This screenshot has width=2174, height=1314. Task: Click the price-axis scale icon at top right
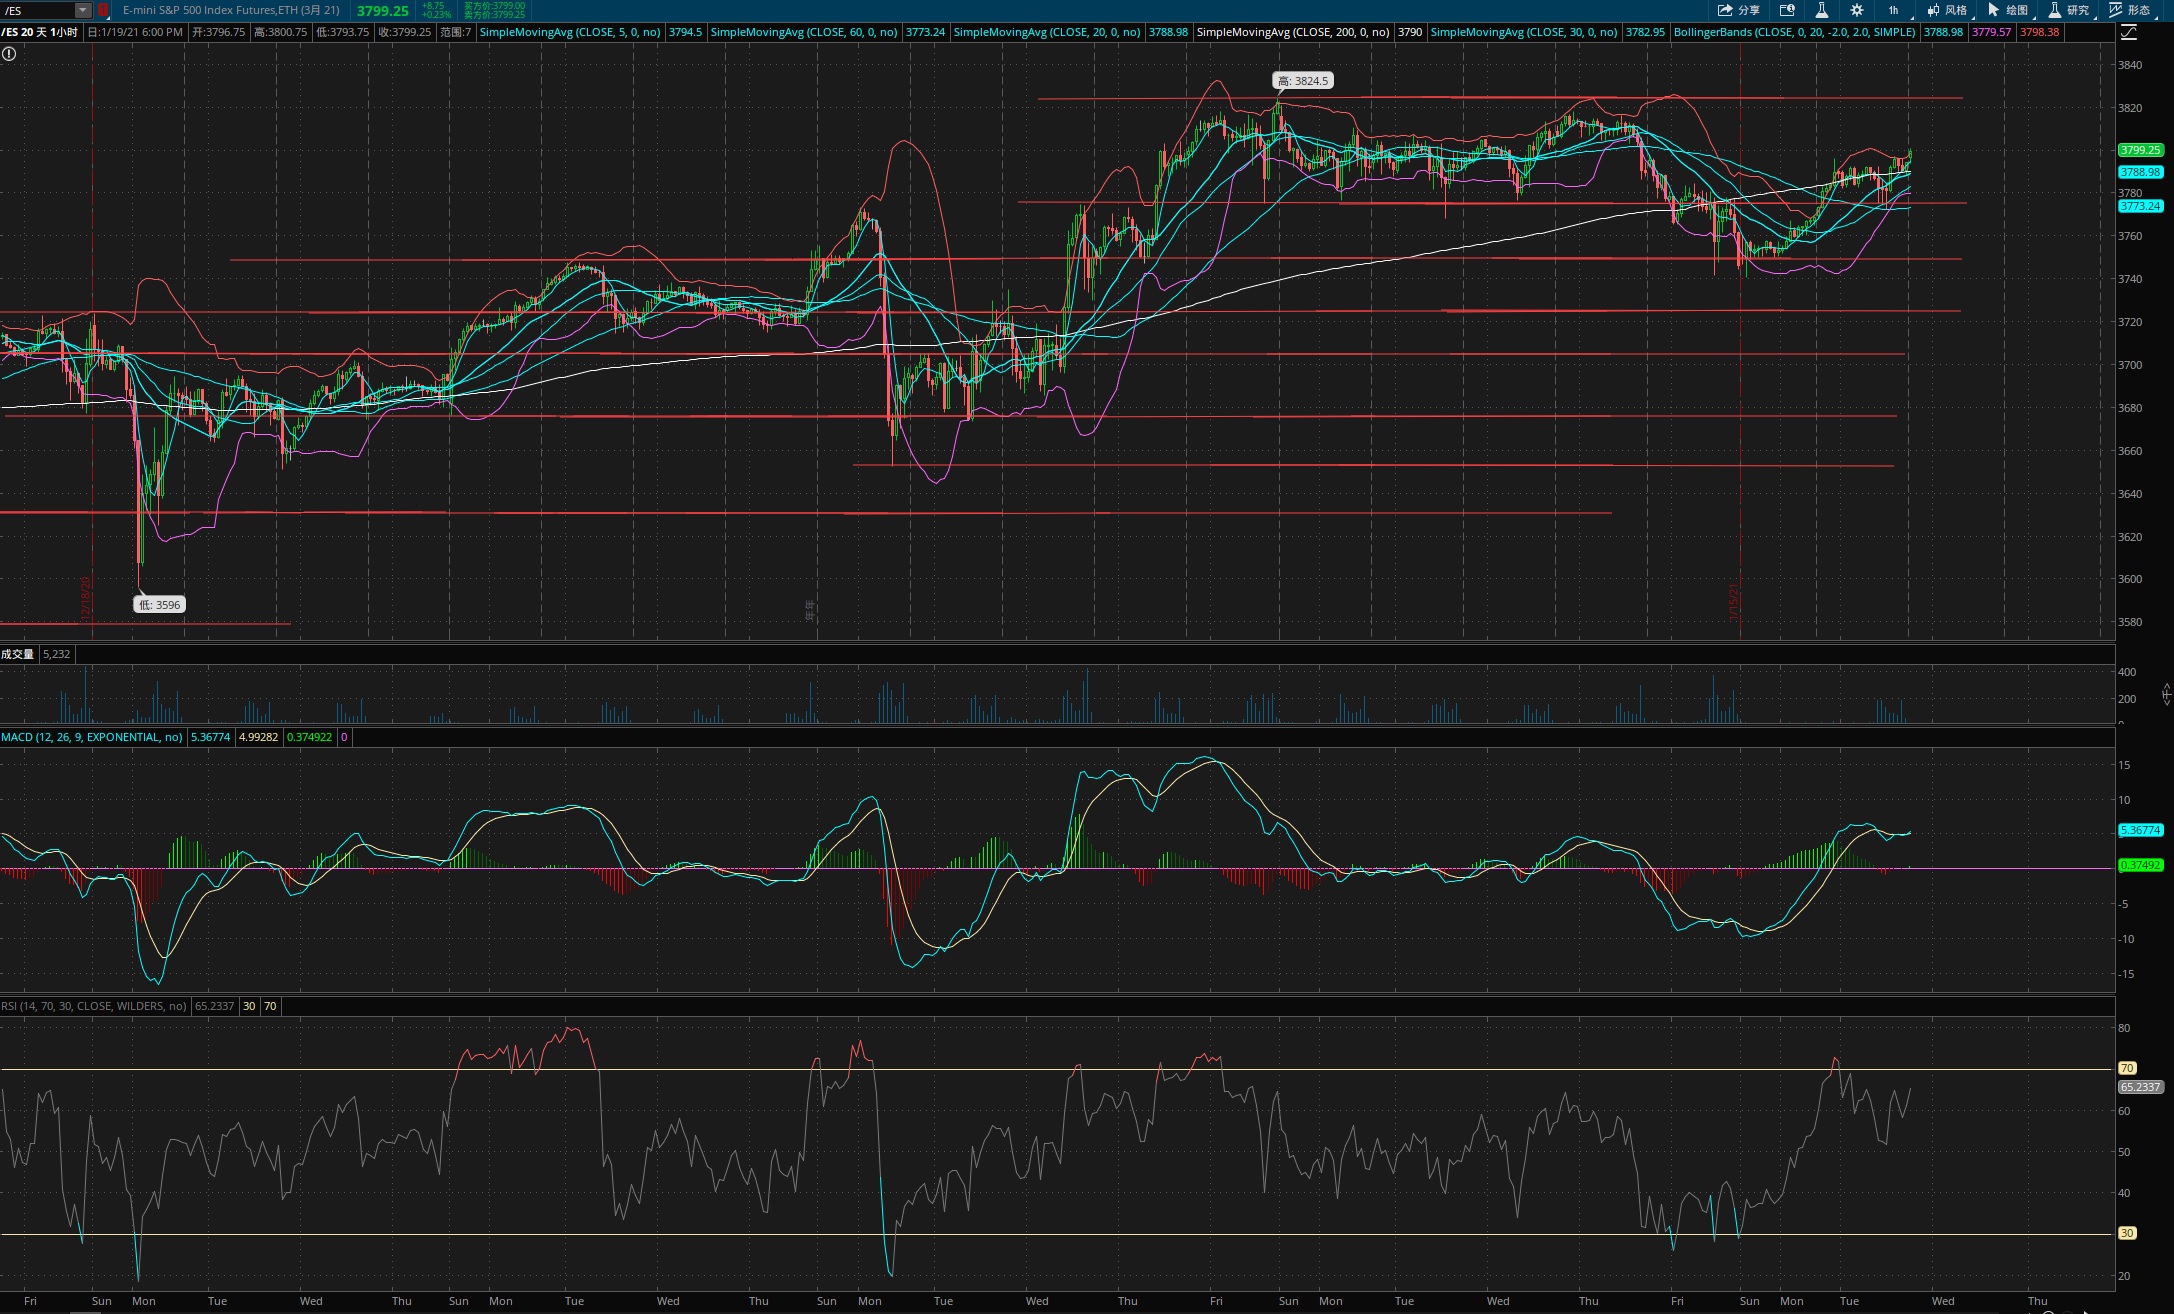[2129, 33]
